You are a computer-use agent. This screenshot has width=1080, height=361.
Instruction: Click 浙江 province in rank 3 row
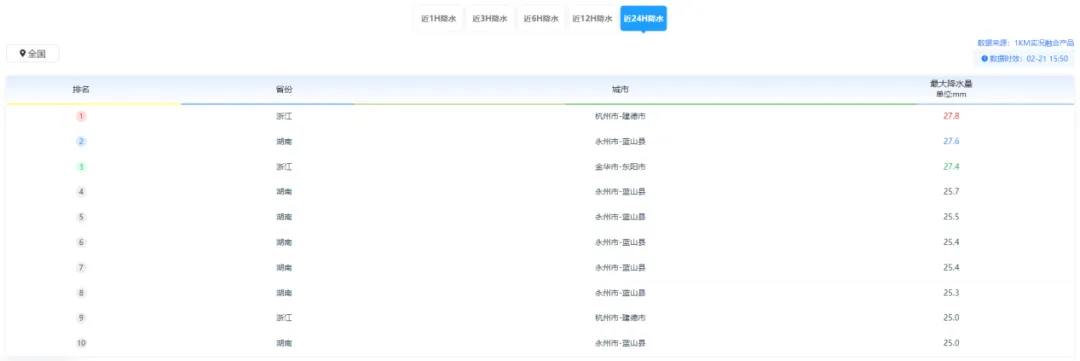(284, 167)
